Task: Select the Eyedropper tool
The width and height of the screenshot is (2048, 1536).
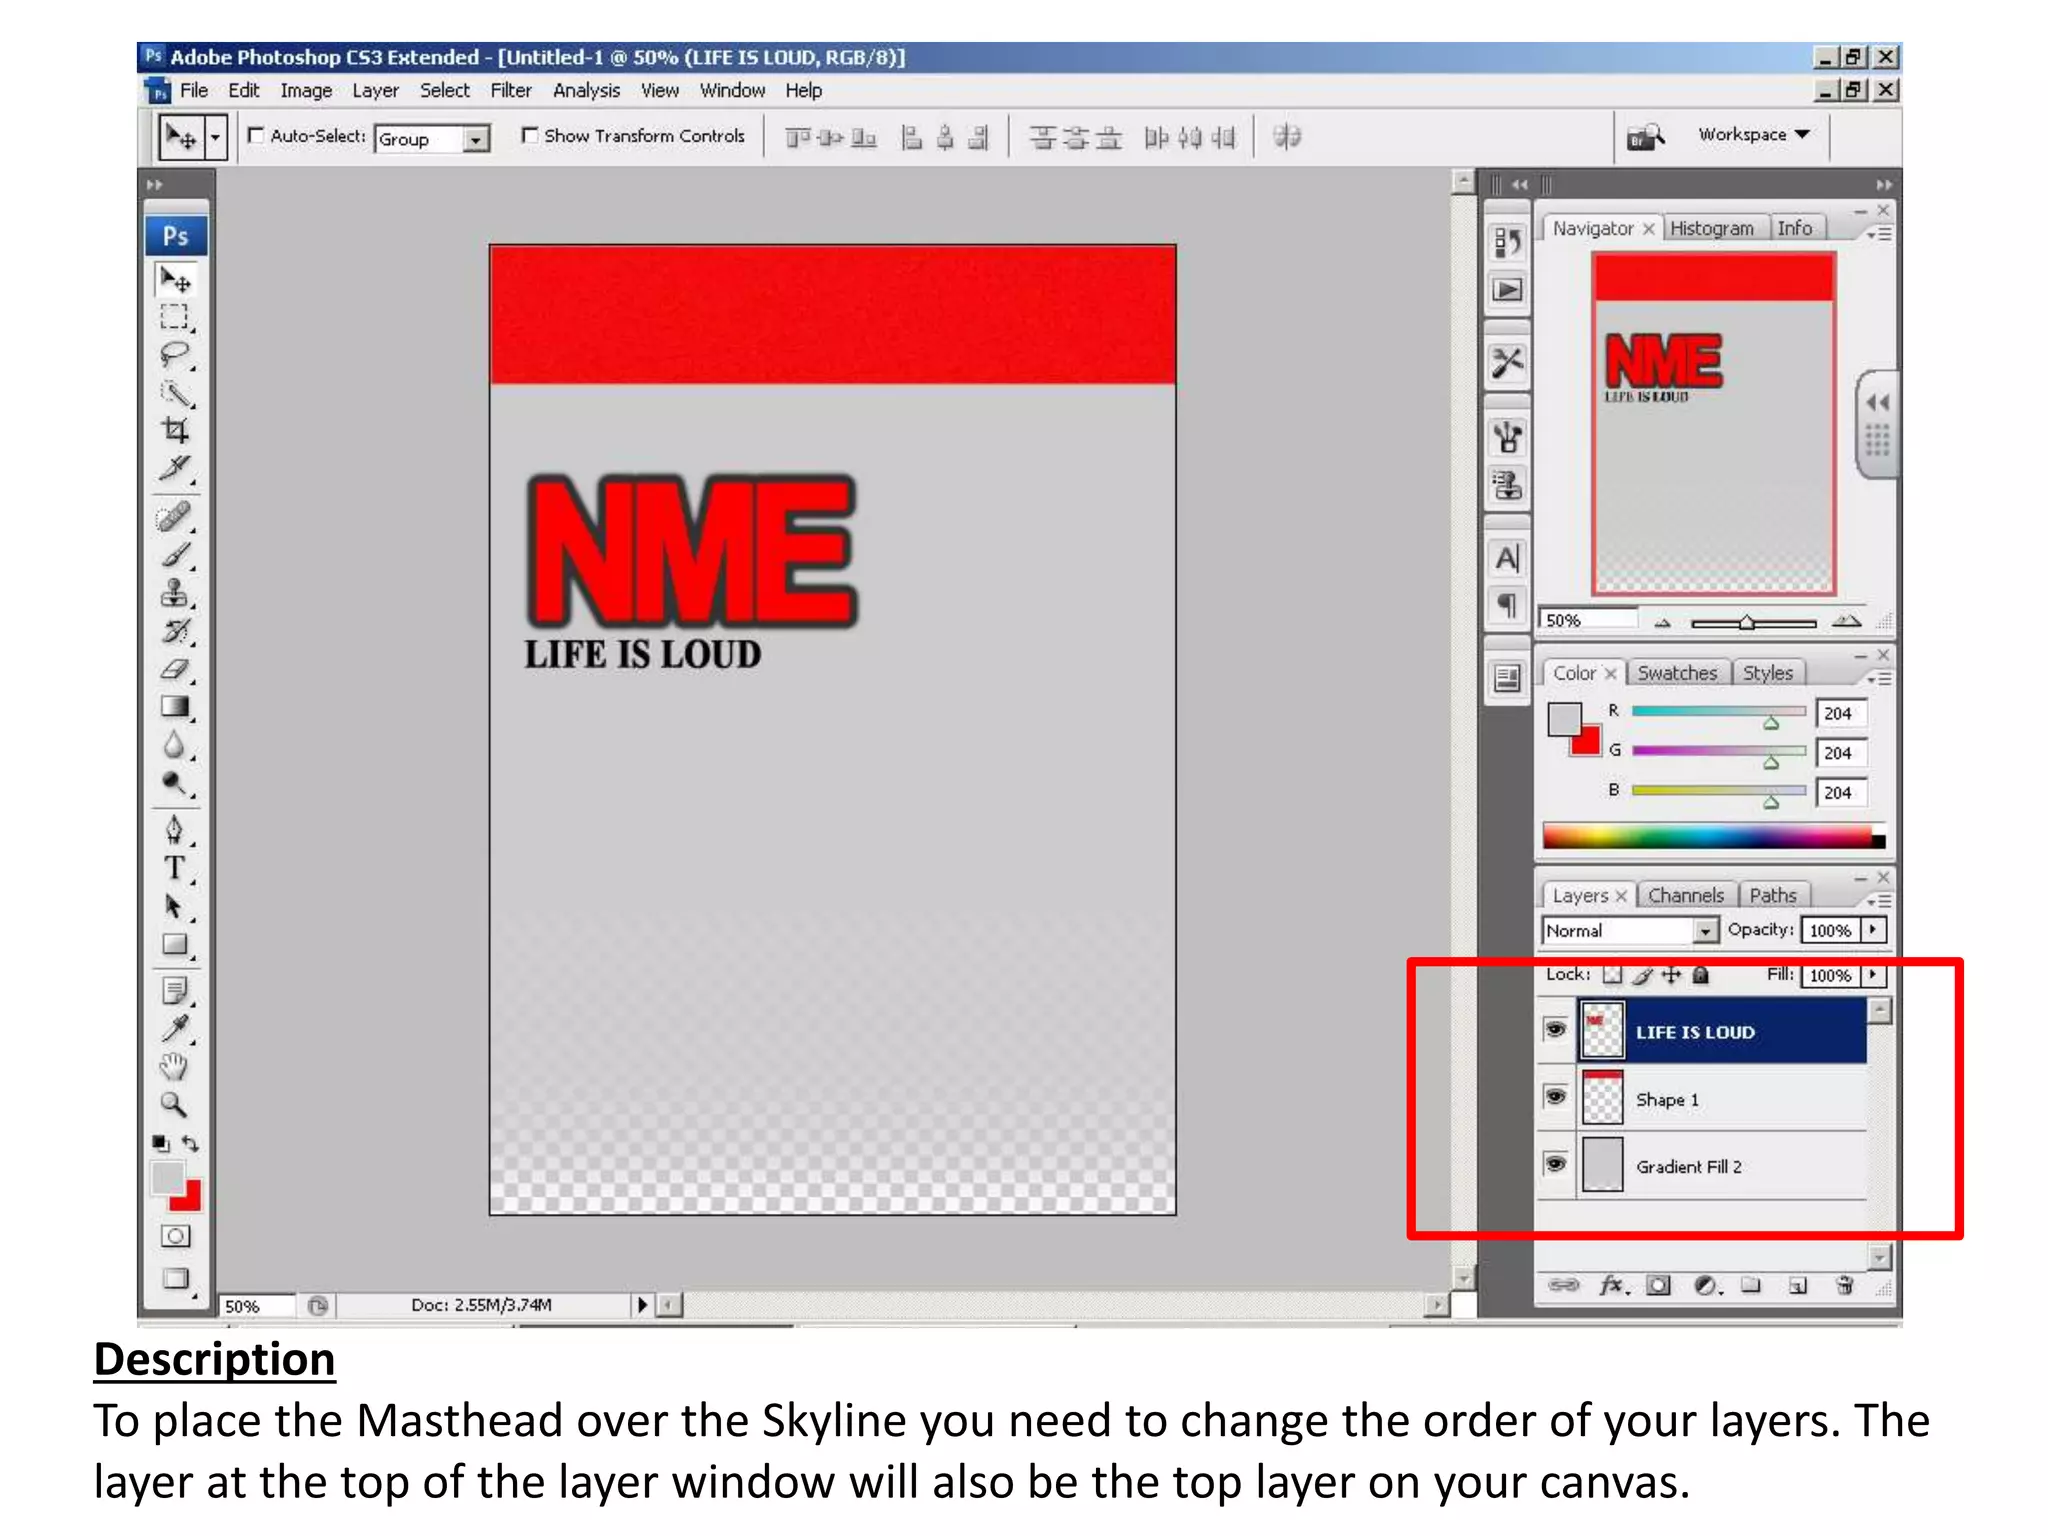Action: pyautogui.click(x=175, y=1029)
